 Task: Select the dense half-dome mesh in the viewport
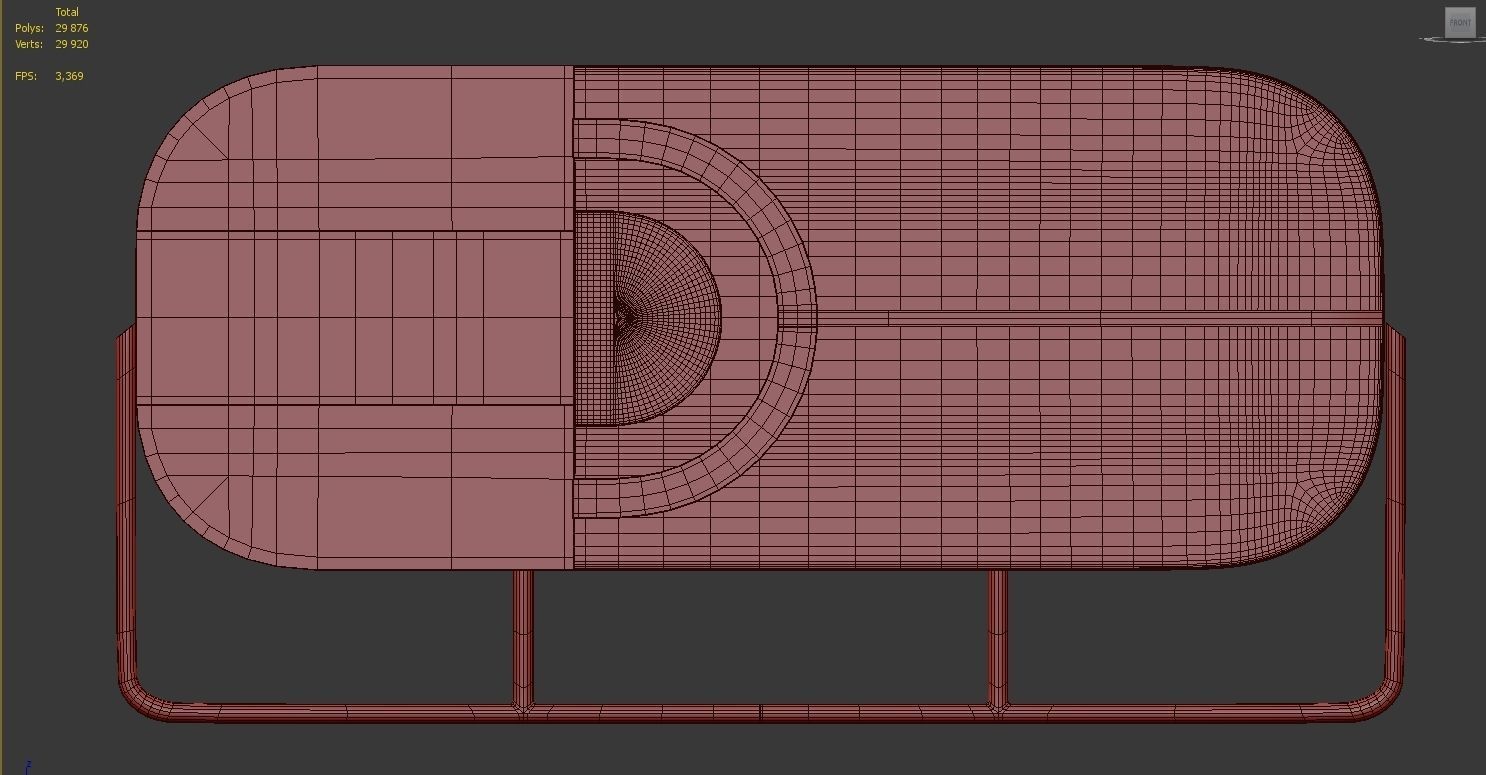646,318
